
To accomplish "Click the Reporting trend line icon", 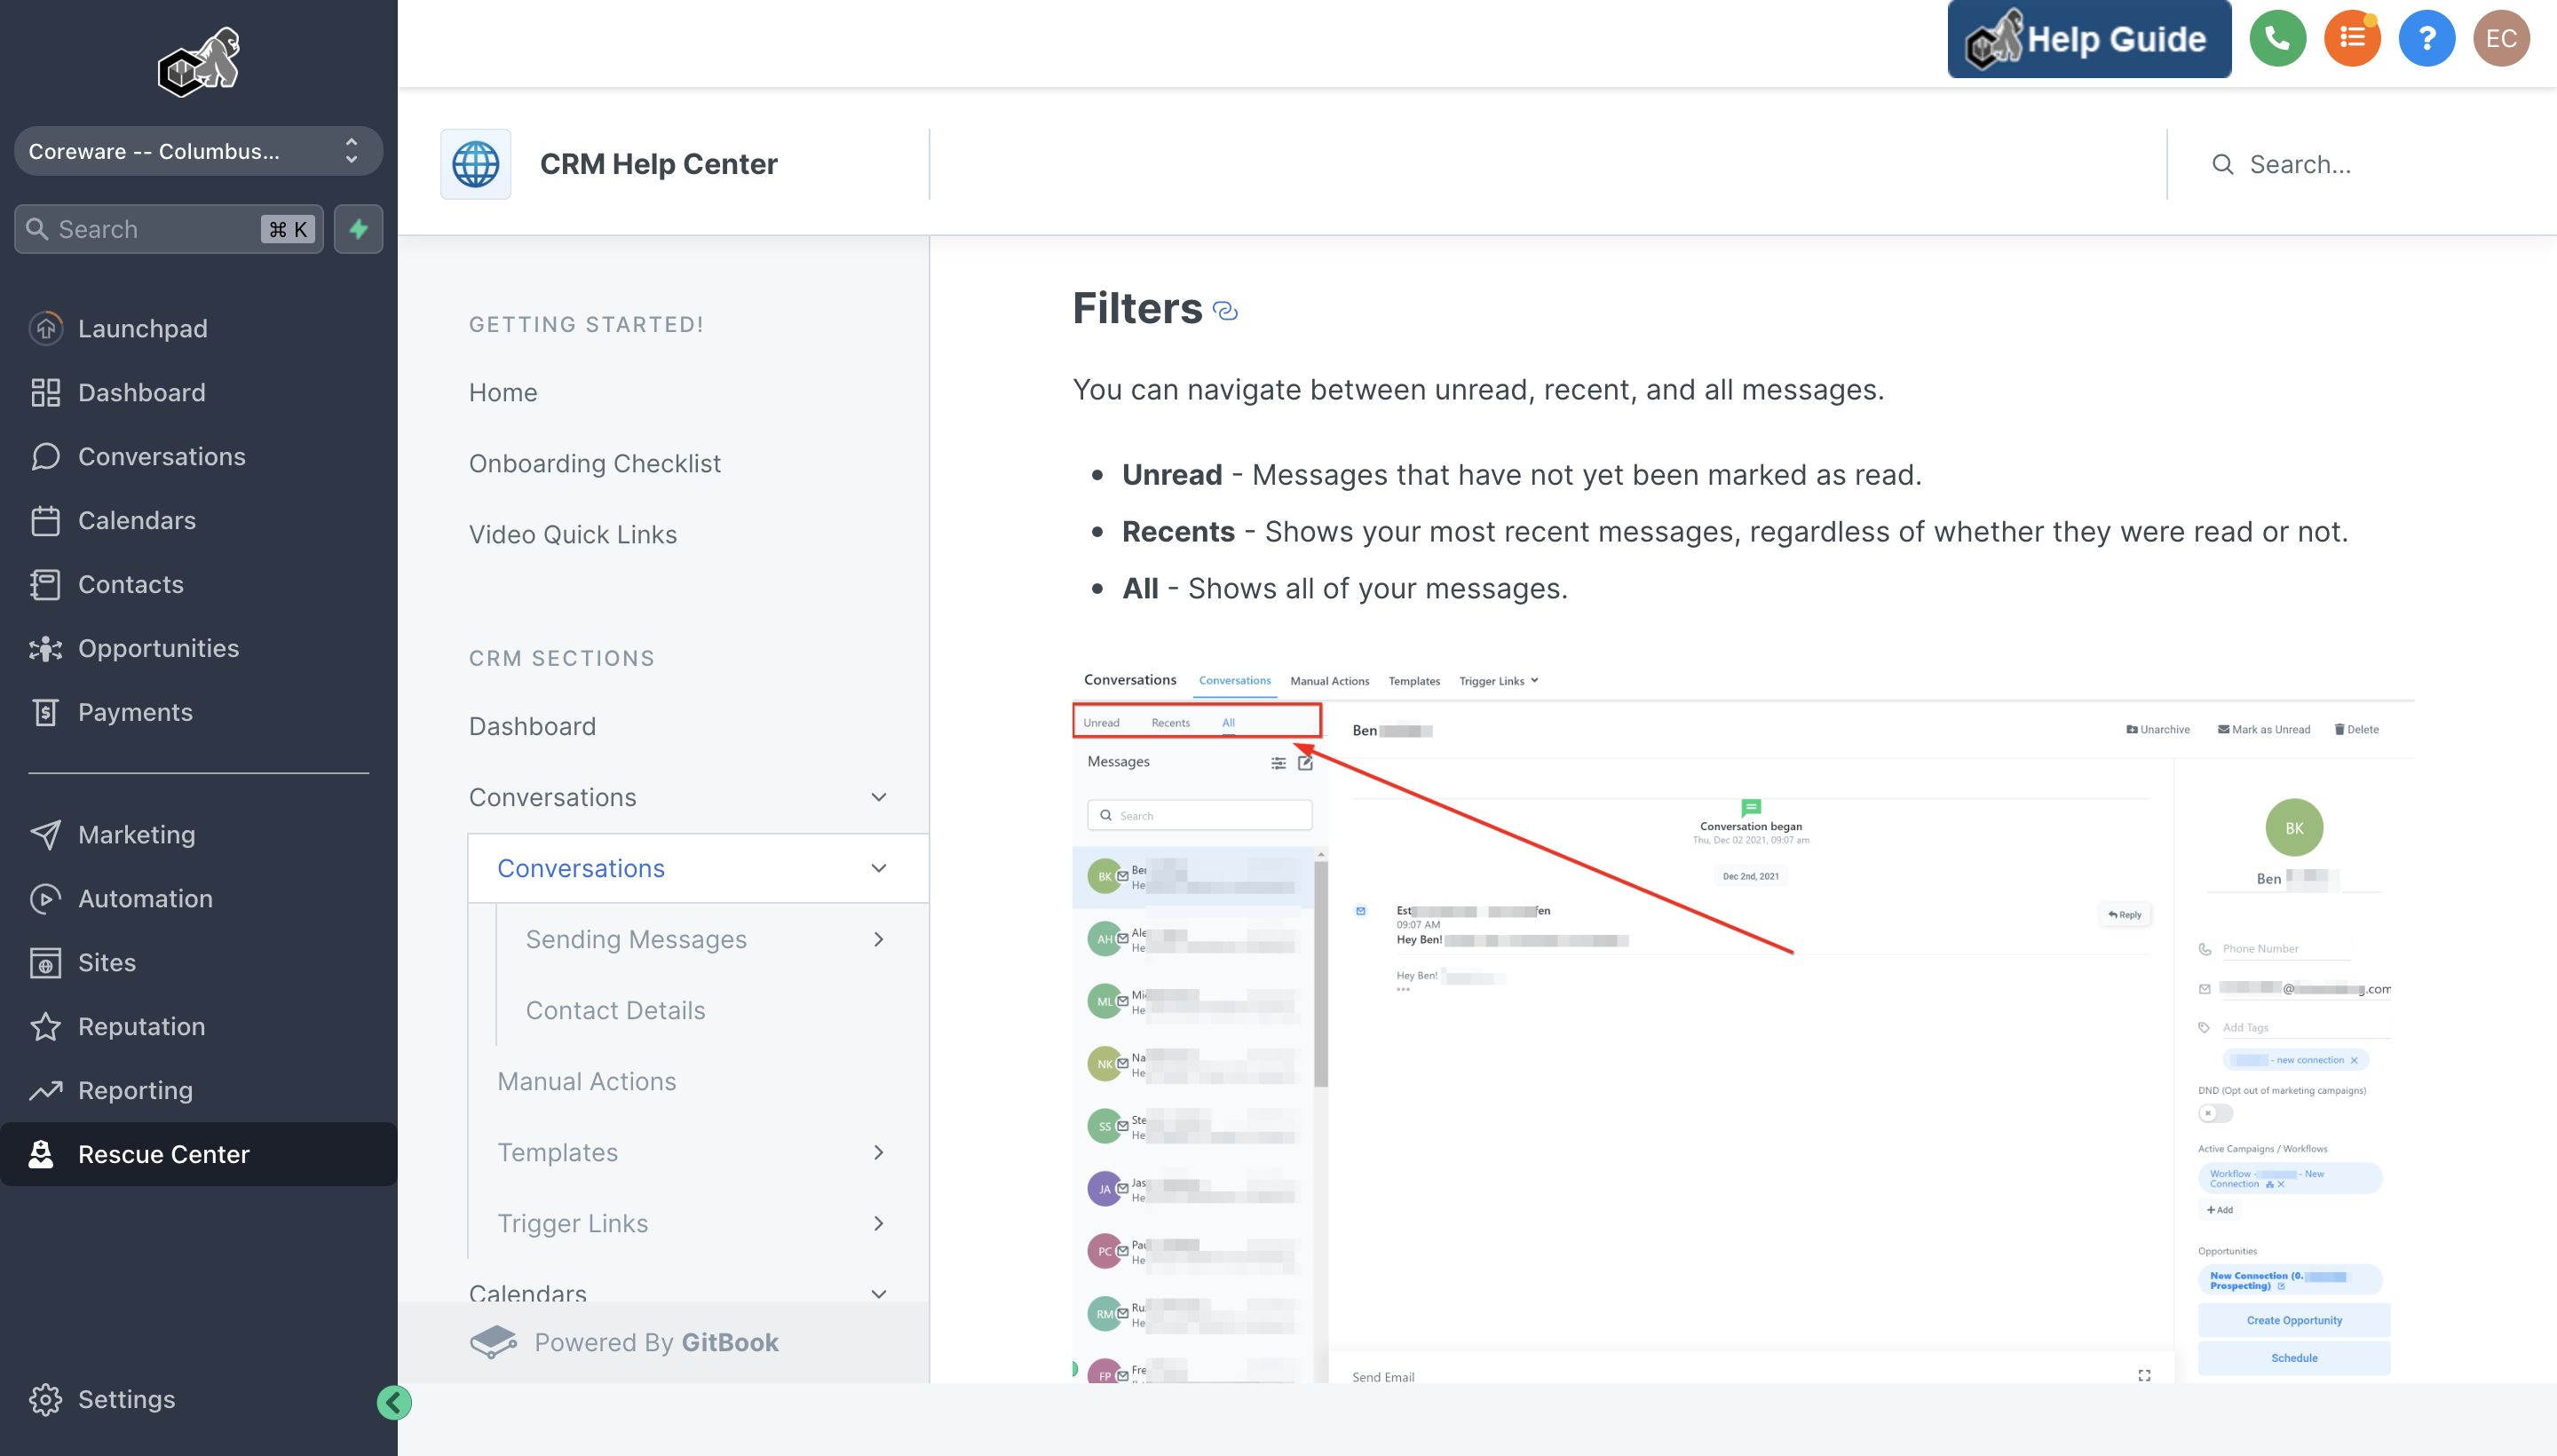I will [45, 1090].
